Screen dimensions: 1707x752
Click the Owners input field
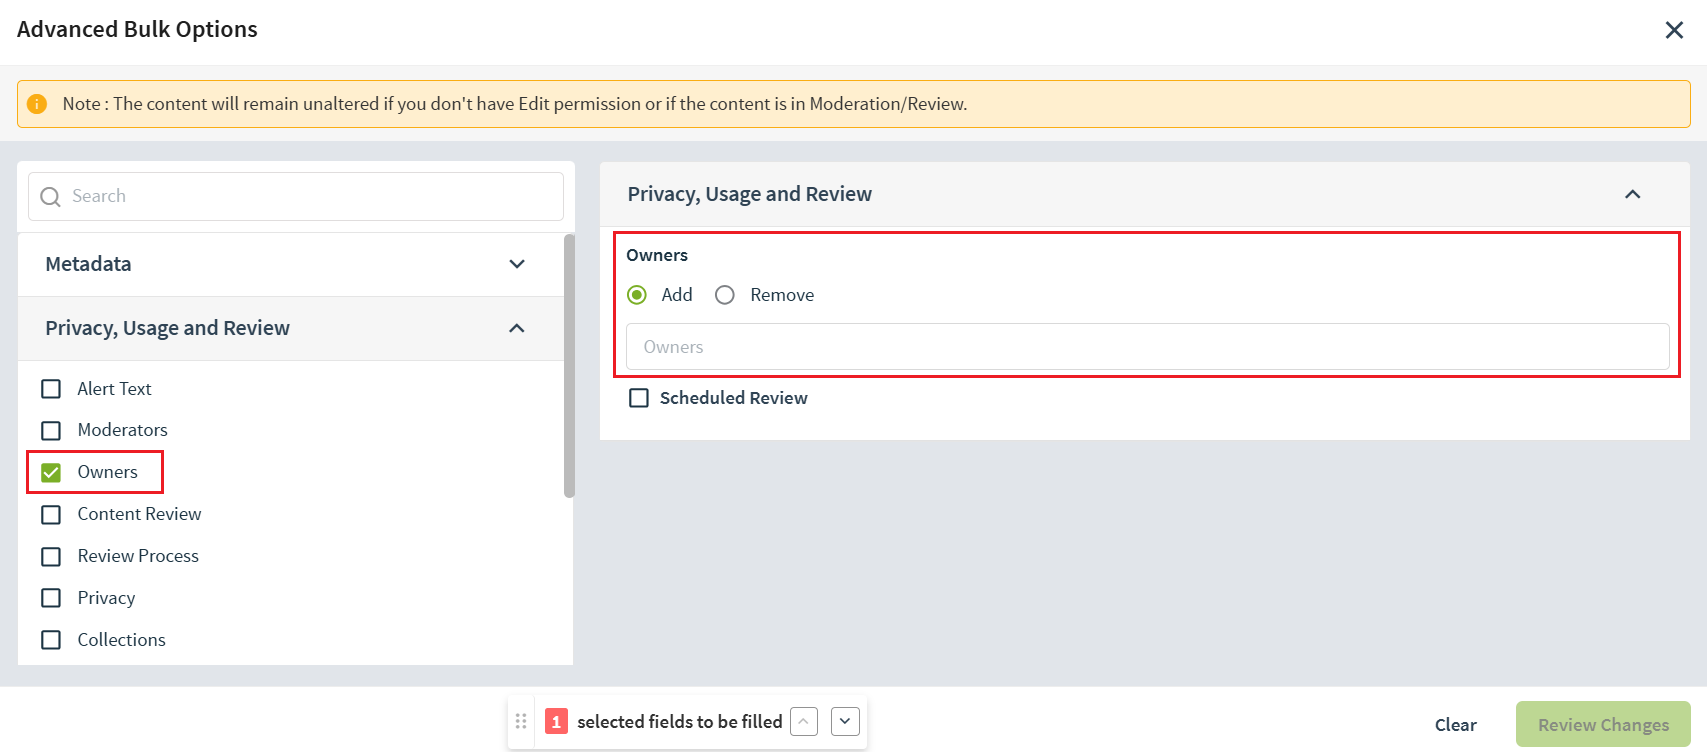tap(1148, 347)
